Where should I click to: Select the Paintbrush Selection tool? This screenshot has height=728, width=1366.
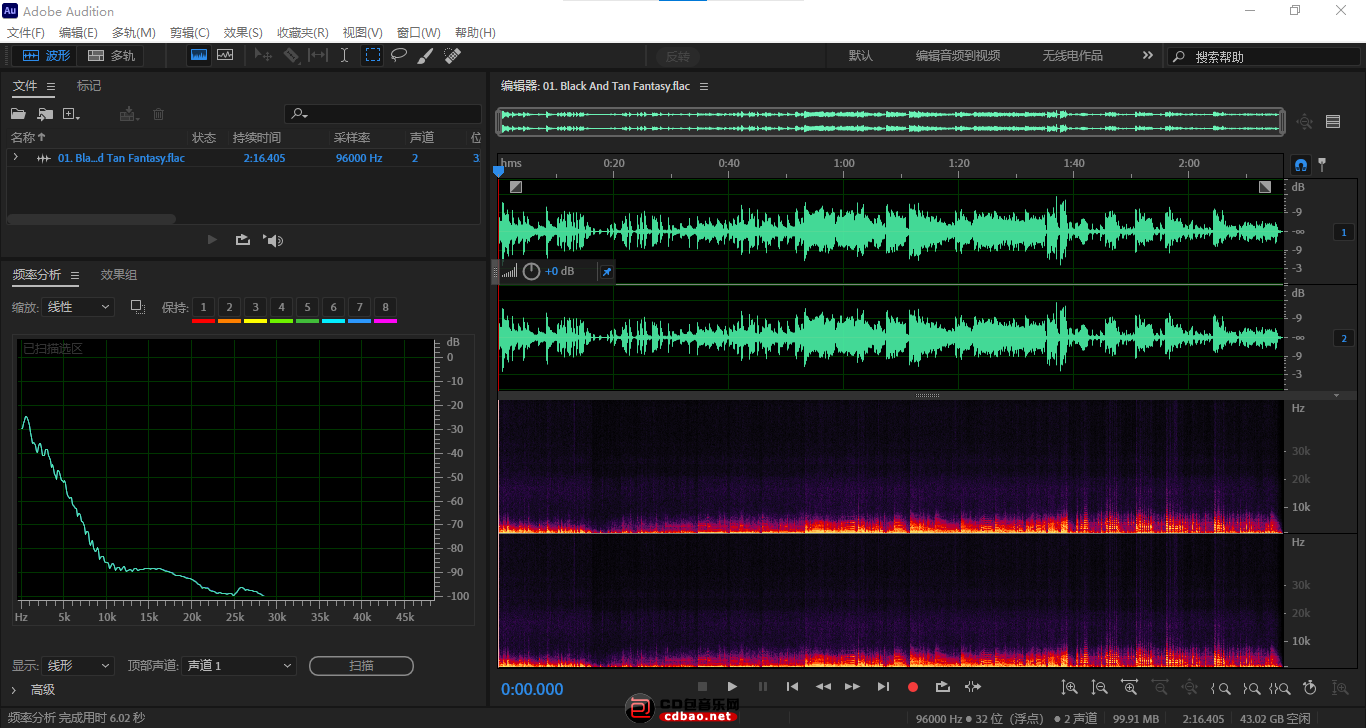[x=425, y=56]
